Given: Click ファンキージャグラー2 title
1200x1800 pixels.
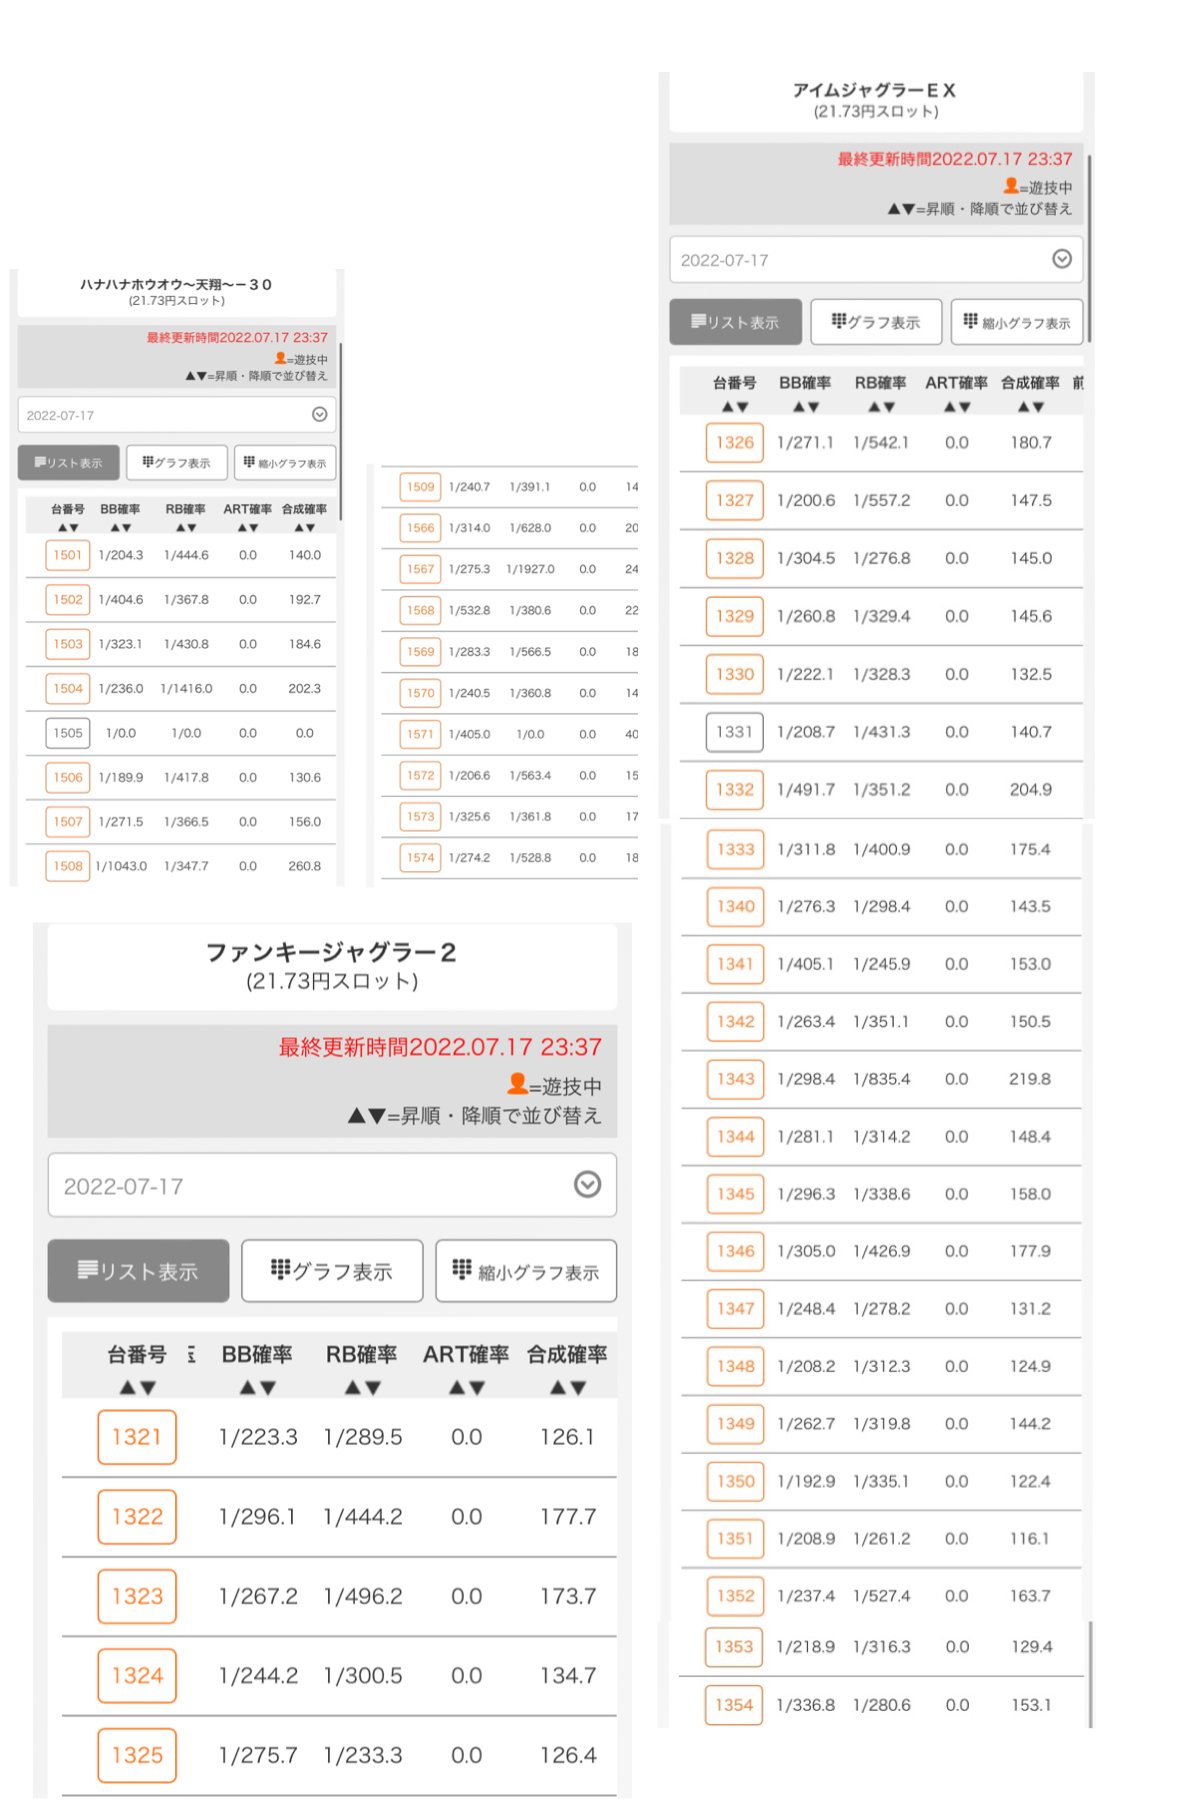Looking at the screenshot, I should pos(332,952).
